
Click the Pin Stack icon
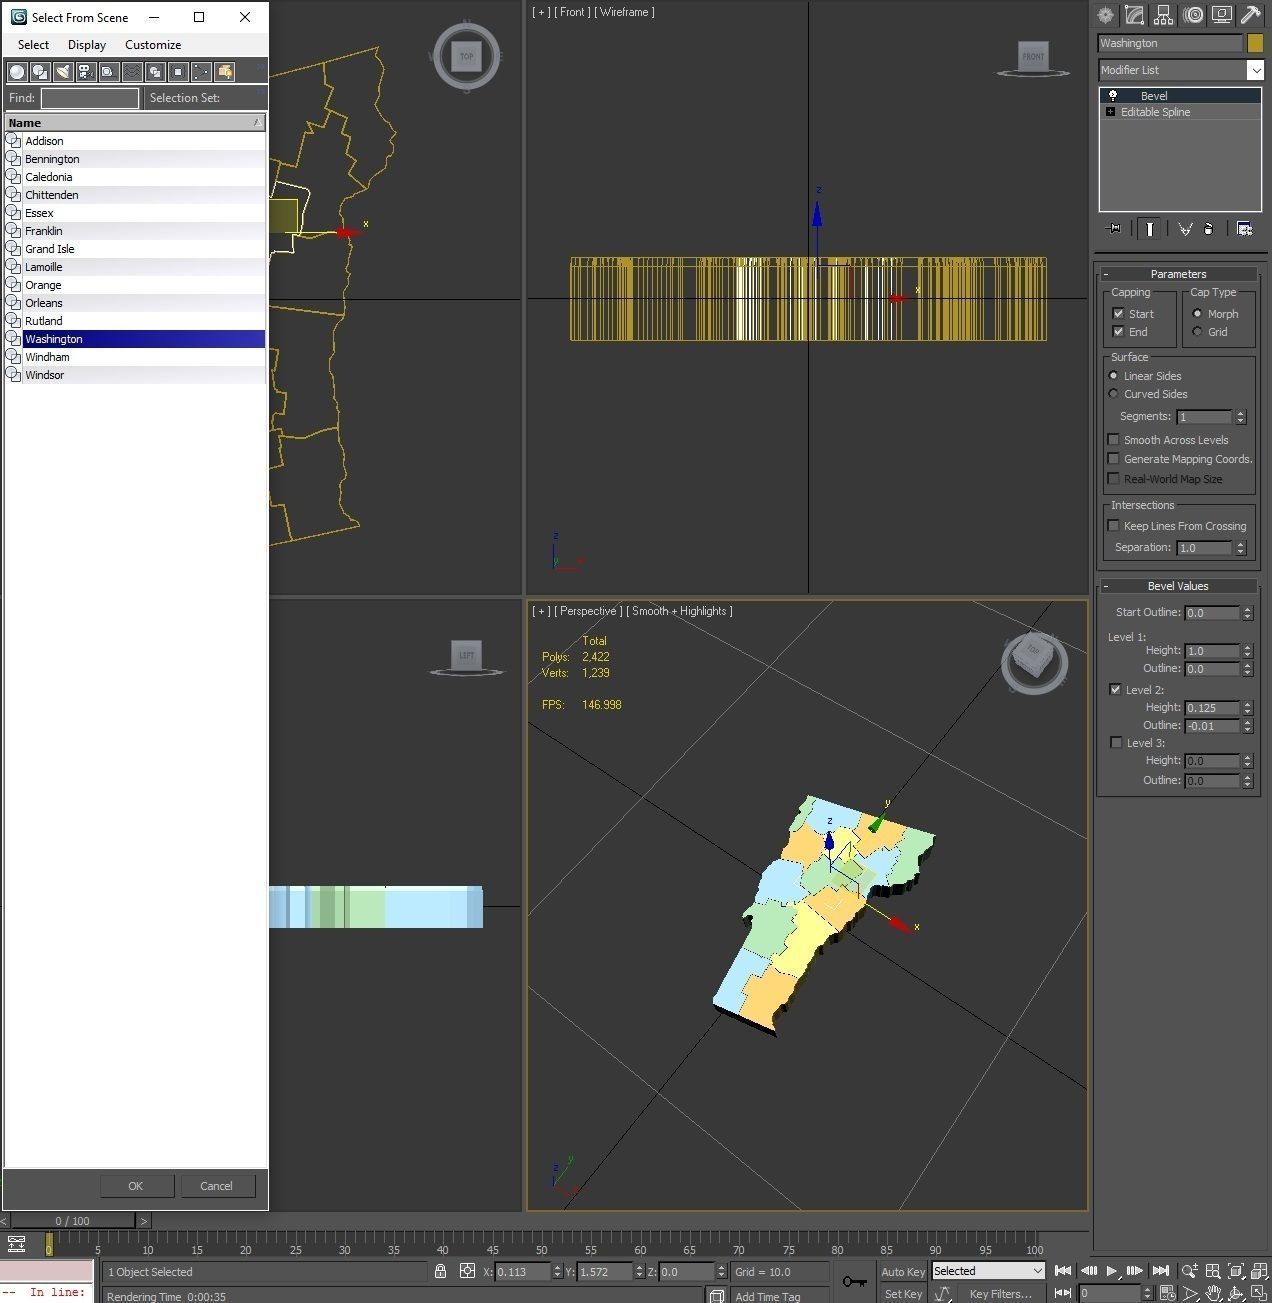coord(1114,229)
